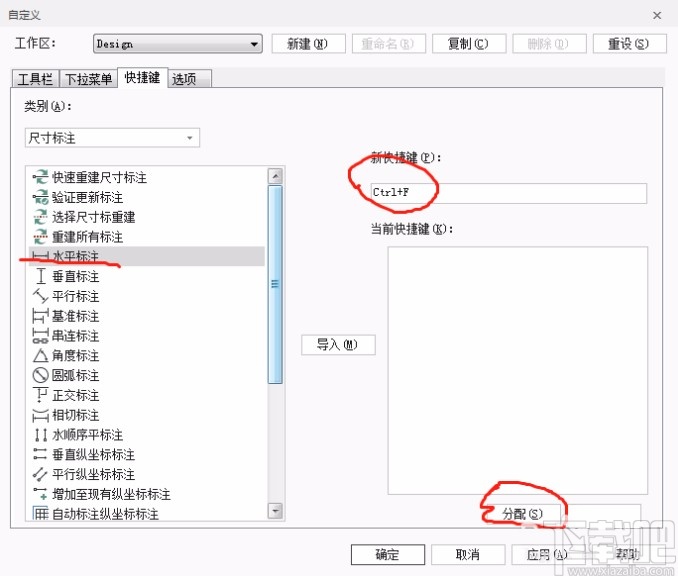Click the 删除(D) button

(549, 44)
